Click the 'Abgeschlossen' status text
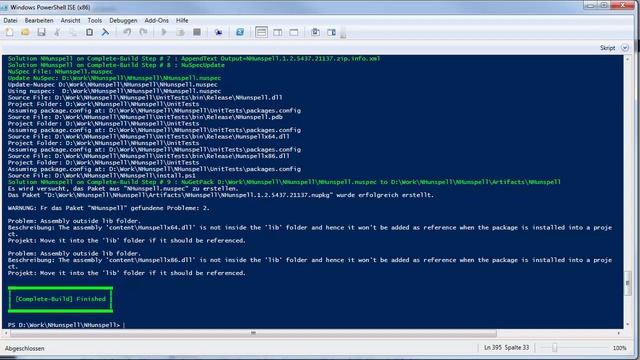 click(24, 348)
